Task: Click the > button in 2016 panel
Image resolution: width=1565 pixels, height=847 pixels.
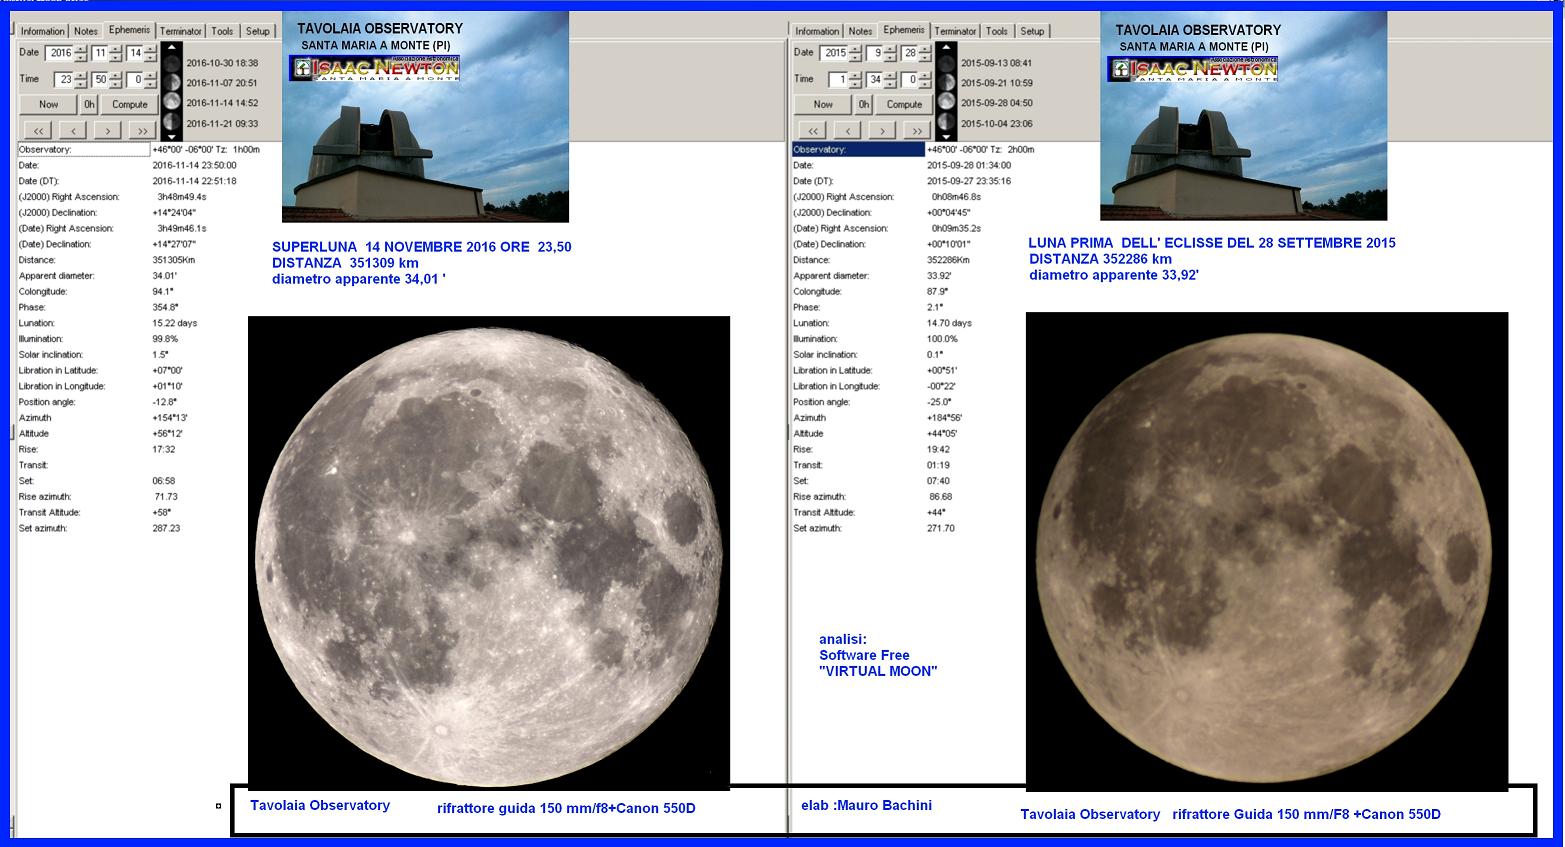Action: coord(107,131)
